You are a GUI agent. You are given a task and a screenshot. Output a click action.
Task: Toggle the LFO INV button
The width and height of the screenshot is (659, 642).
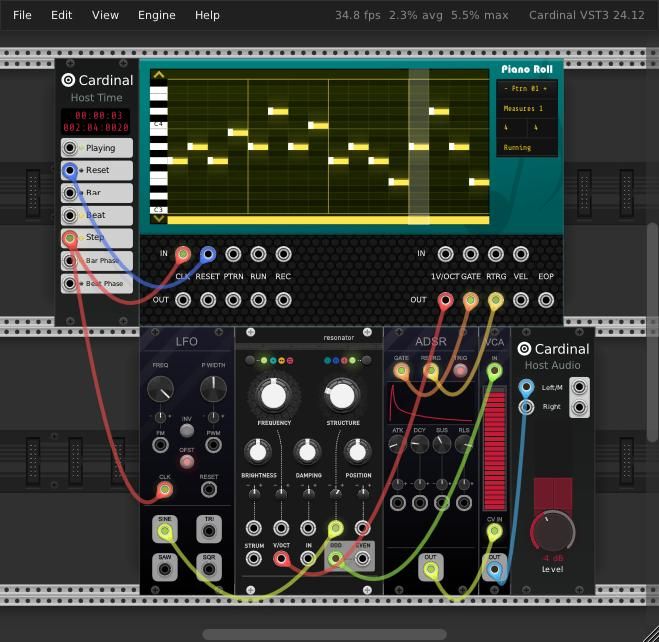[187, 430]
